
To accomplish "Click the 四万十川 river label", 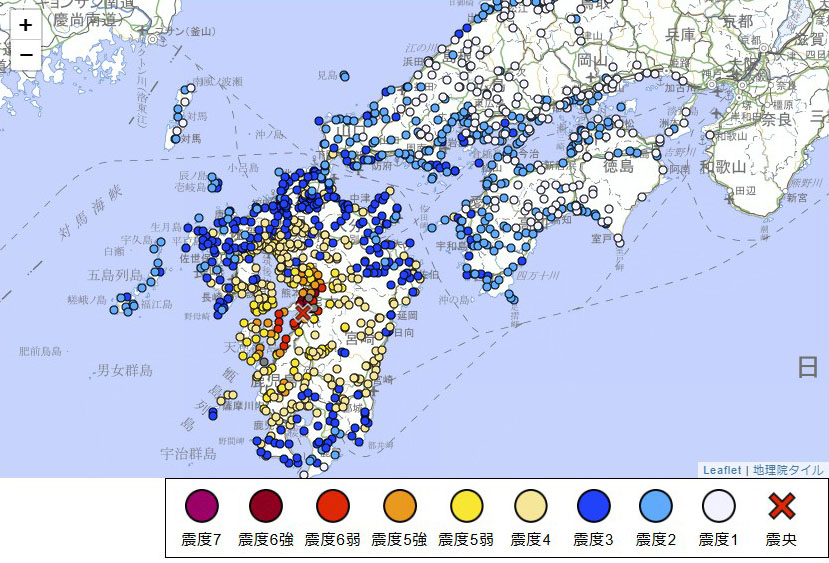I will [537, 275].
